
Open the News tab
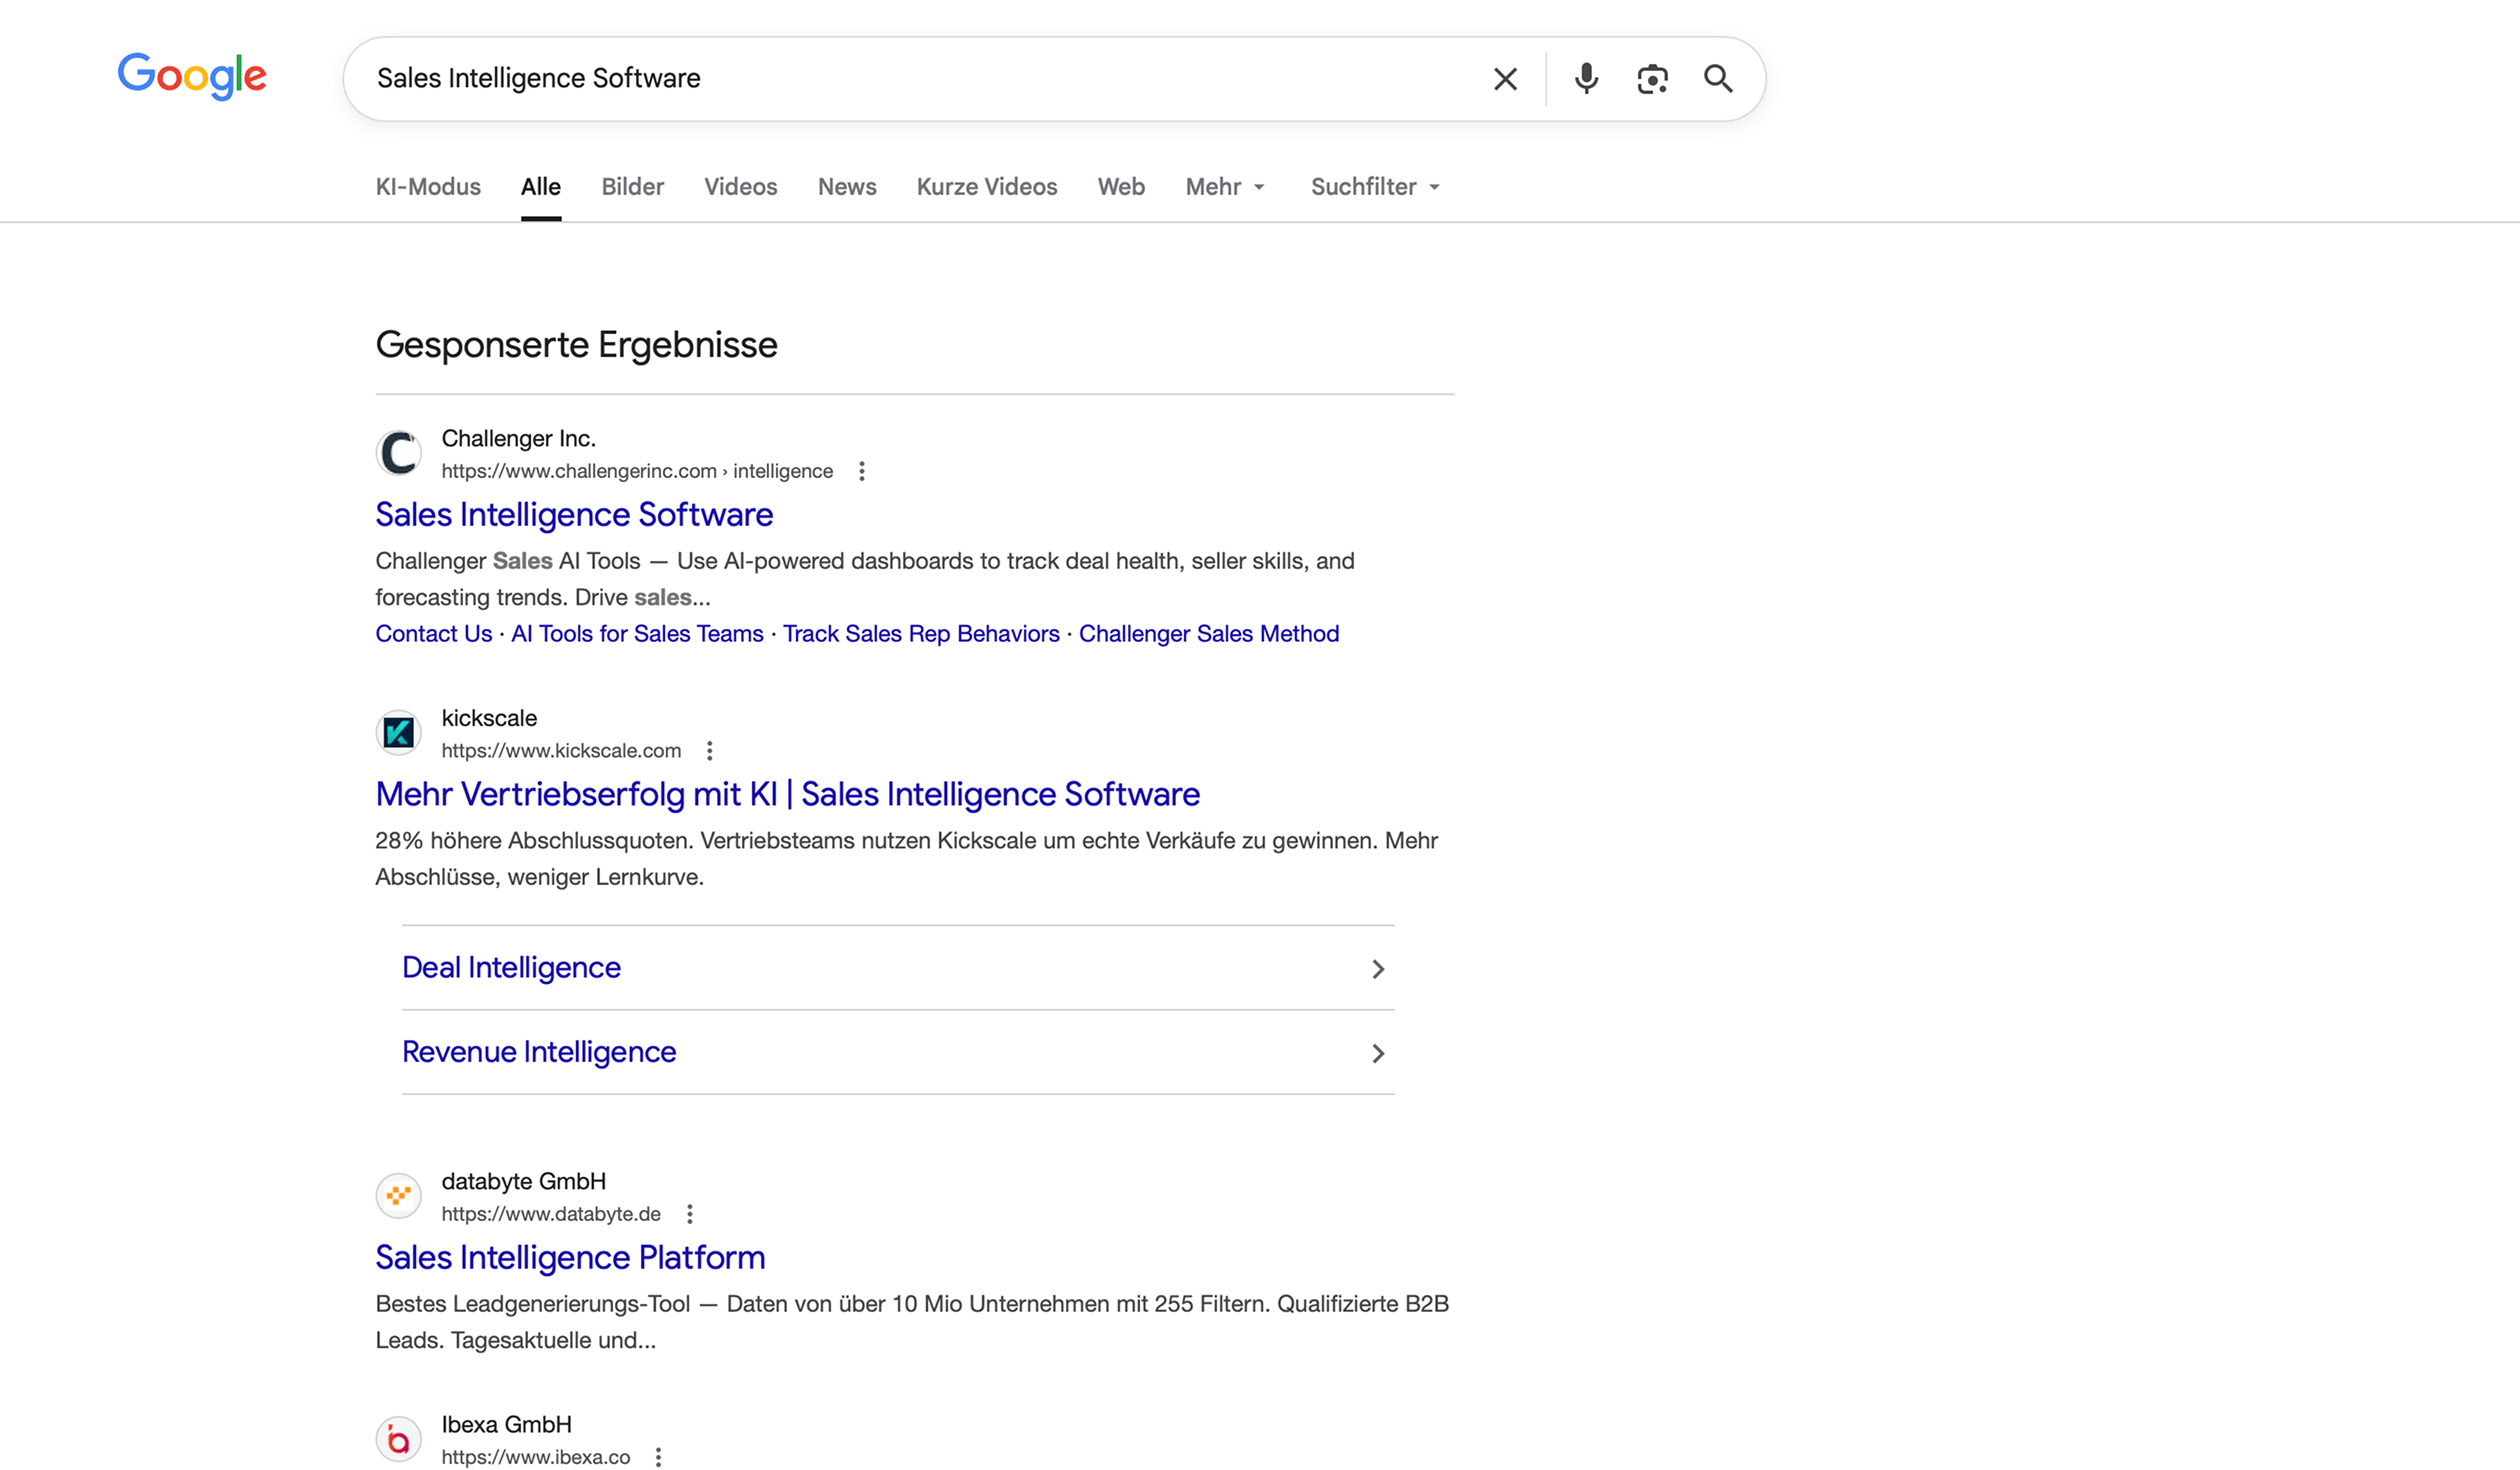(847, 187)
